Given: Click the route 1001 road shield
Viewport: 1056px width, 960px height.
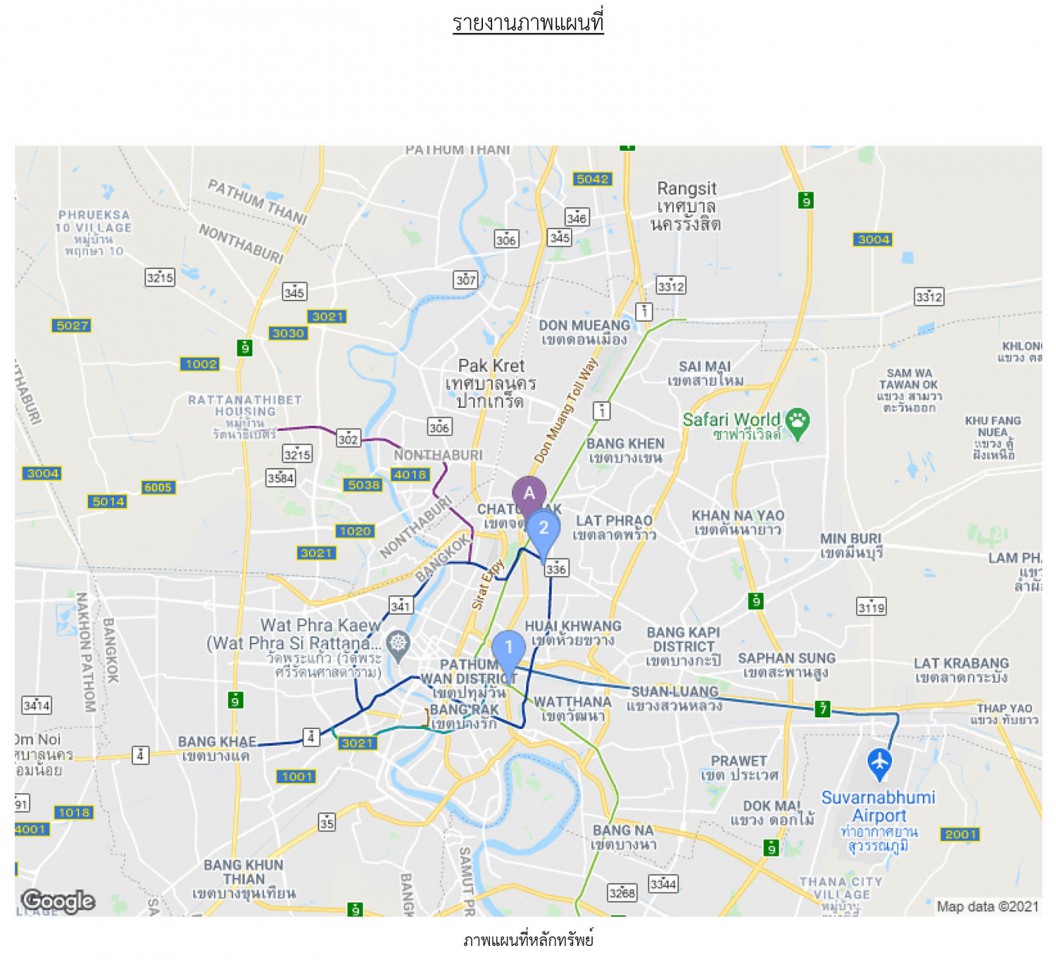Looking at the screenshot, I should click(296, 776).
